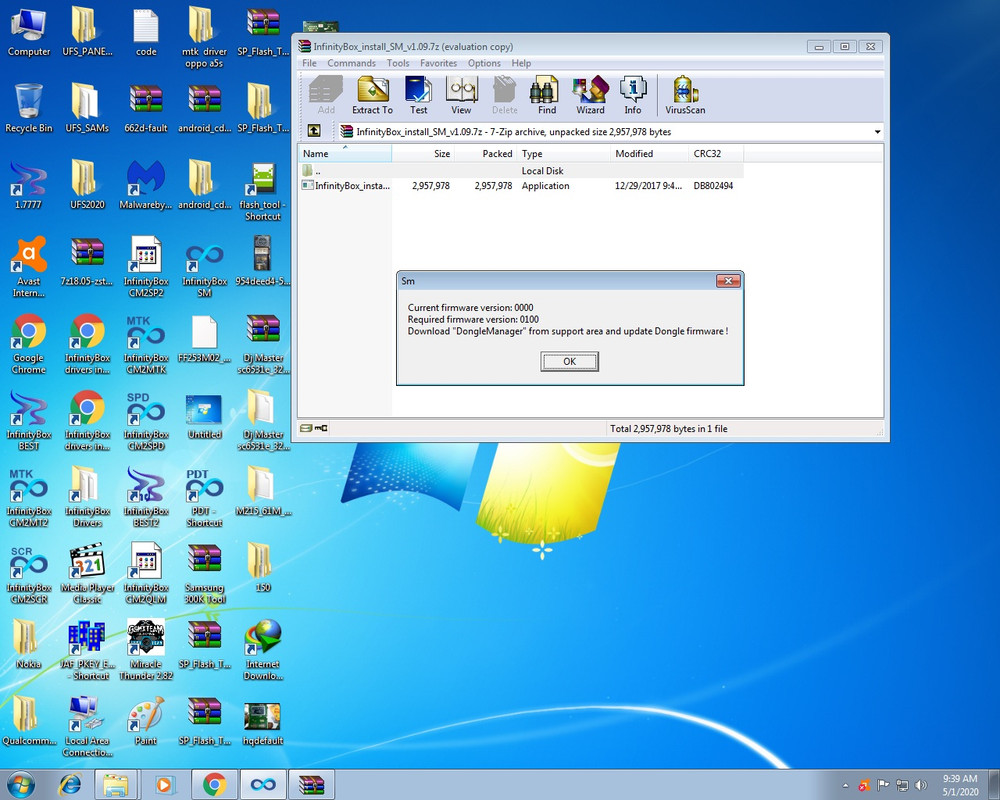Select the code text file icon

point(146,32)
